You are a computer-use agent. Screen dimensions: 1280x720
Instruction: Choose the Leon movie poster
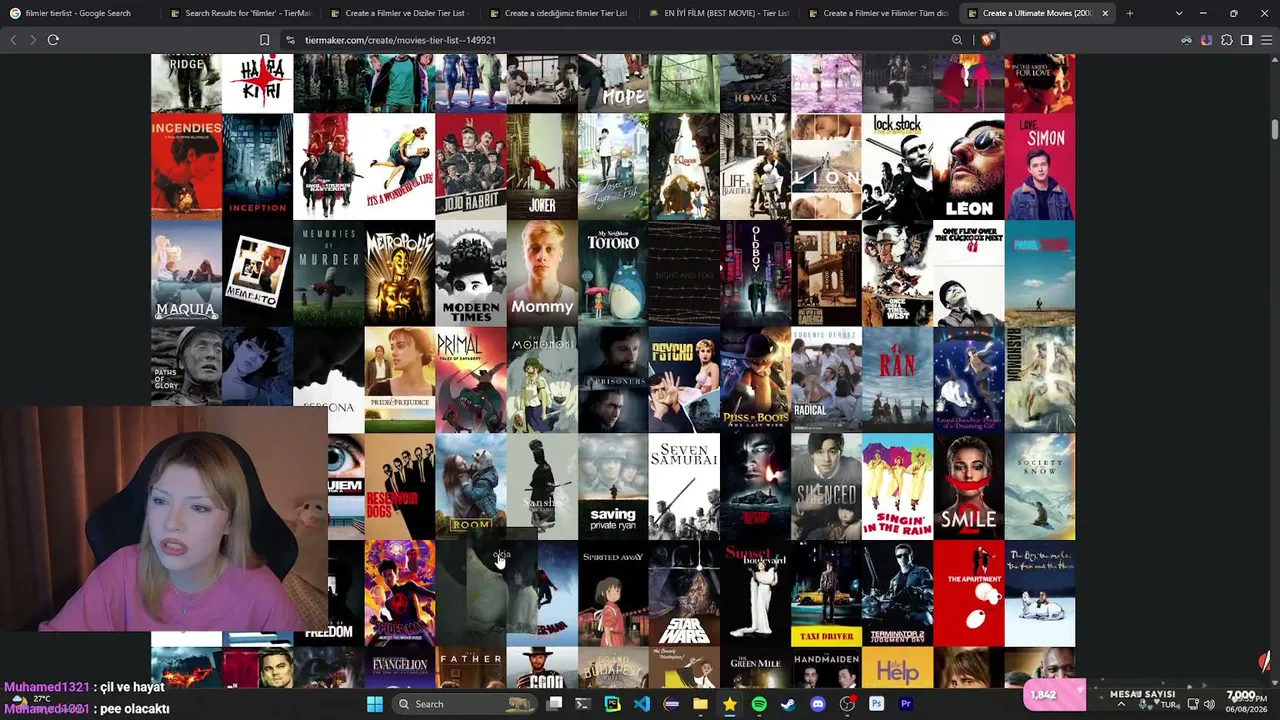(968, 166)
